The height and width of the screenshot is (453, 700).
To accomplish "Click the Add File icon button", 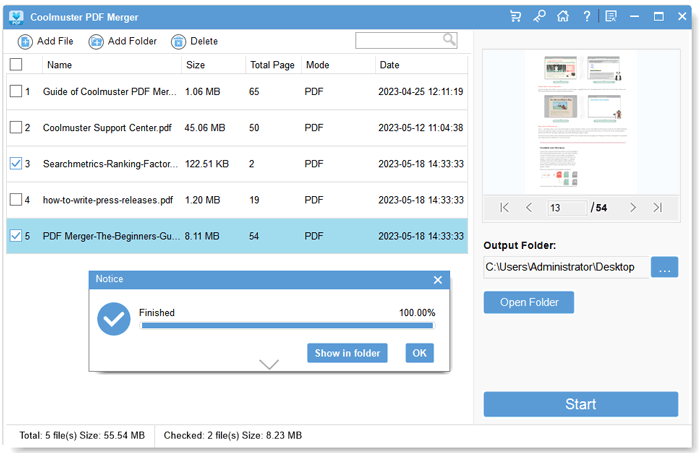I will (x=25, y=42).
